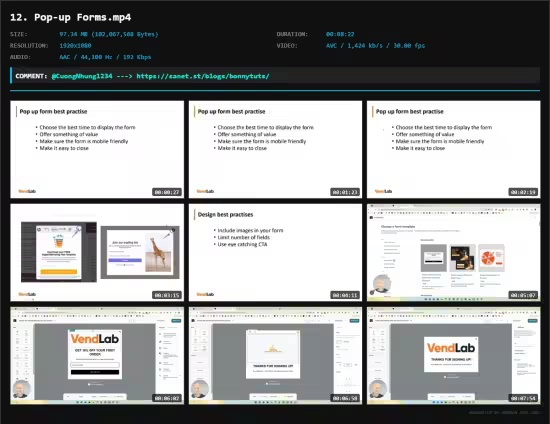Open the sanet.st/blogs/bonnytuts link in comment
The height and width of the screenshot is (424, 550).
click(x=203, y=76)
